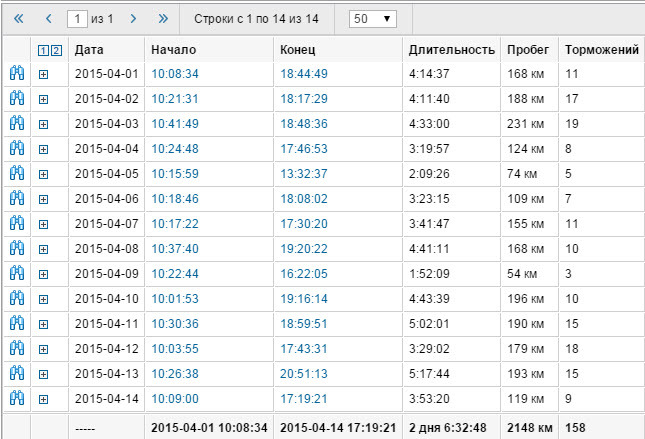The image size is (645, 439).
Task: Expand the 2015-04-02 row details
Action: (43, 99)
